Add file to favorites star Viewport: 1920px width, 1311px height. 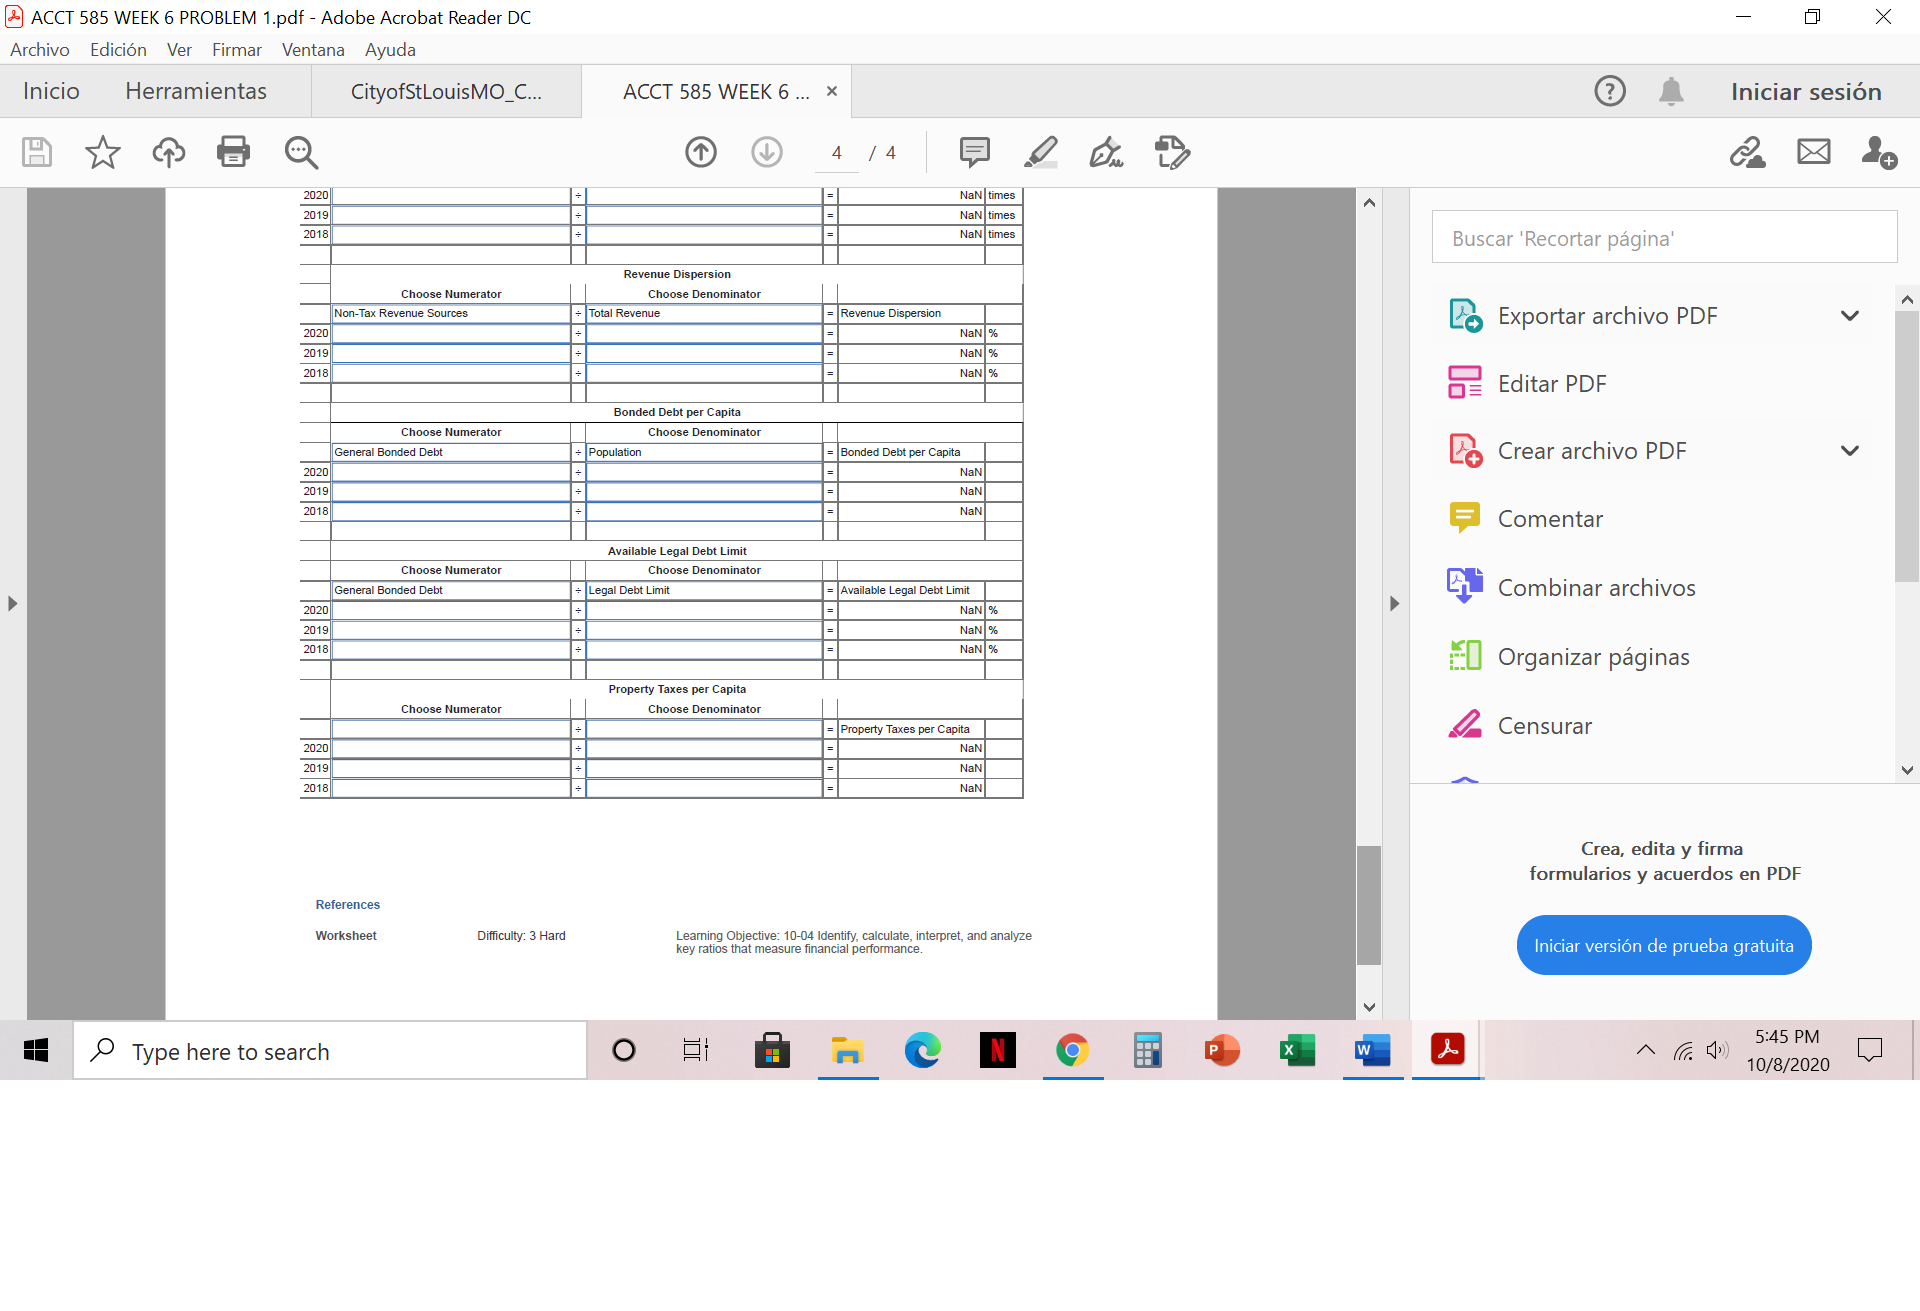(101, 152)
